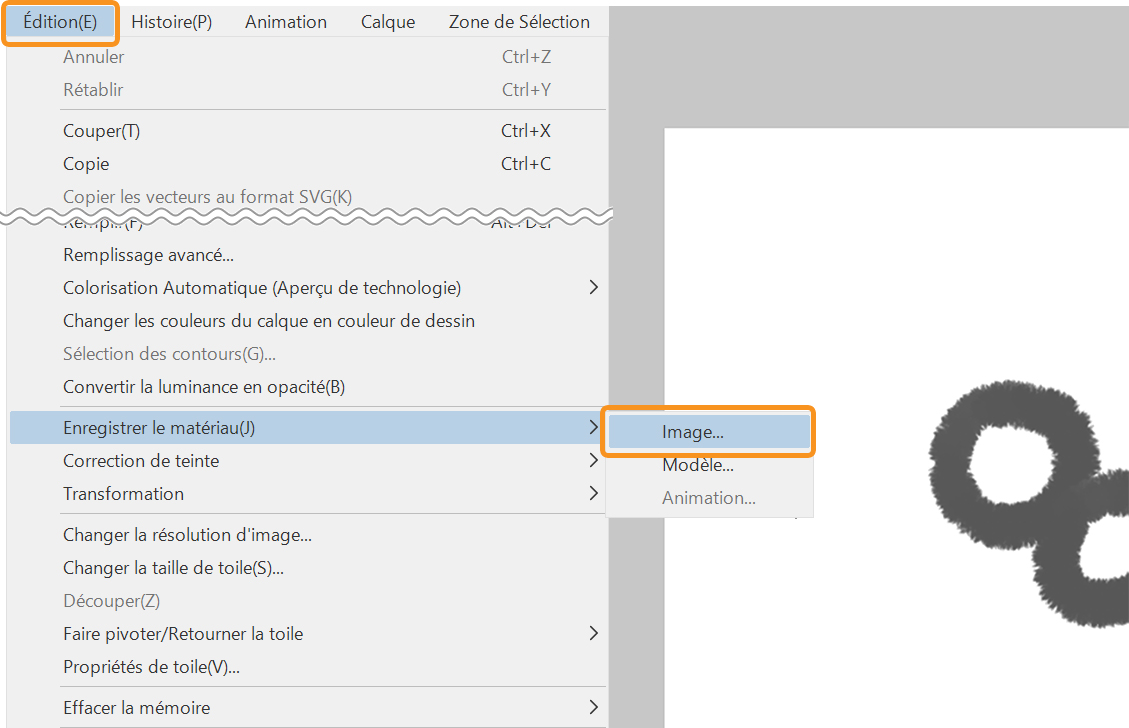Screen dimensions: 1129x728
Task: Choose Convertir la luminance en opacité(B)
Action: pyautogui.click(x=203, y=387)
